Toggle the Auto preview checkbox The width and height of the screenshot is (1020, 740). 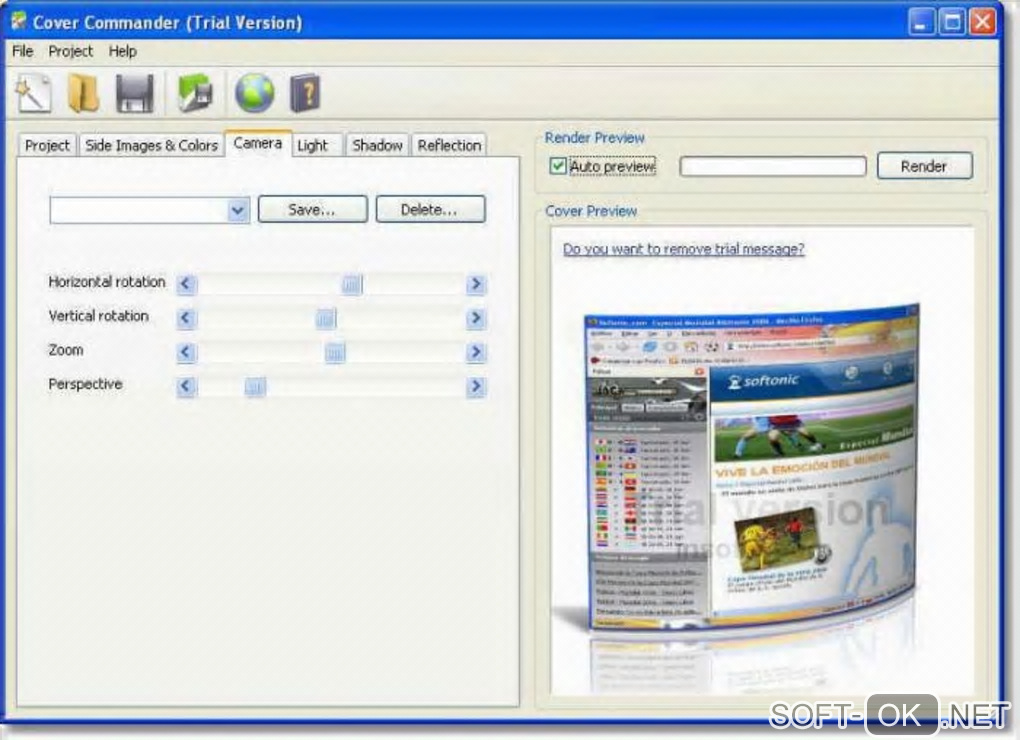pos(557,166)
